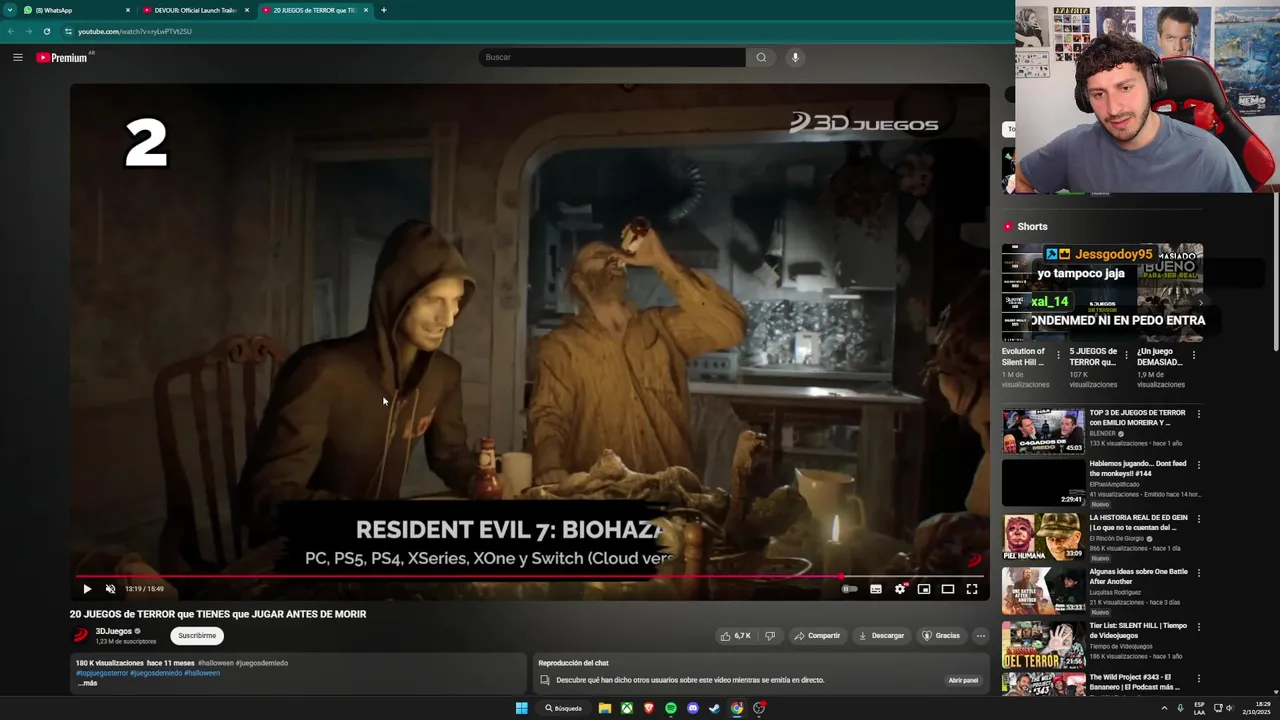Go back in browser history
The width and height of the screenshot is (1280, 720).
pyautogui.click(x=11, y=31)
